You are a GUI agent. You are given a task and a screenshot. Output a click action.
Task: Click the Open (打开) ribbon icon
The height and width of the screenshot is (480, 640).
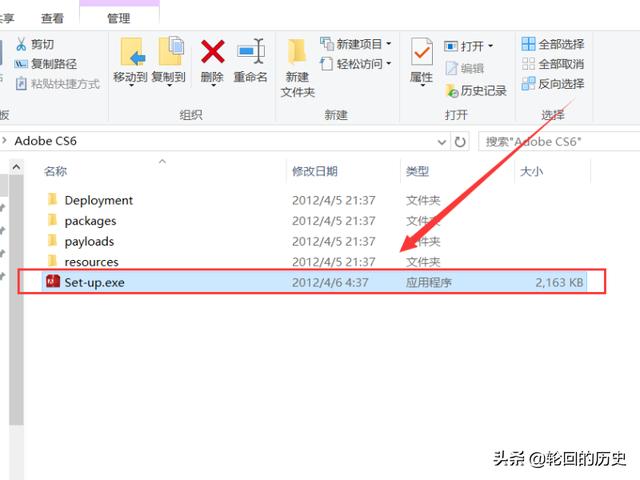[451, 46]
